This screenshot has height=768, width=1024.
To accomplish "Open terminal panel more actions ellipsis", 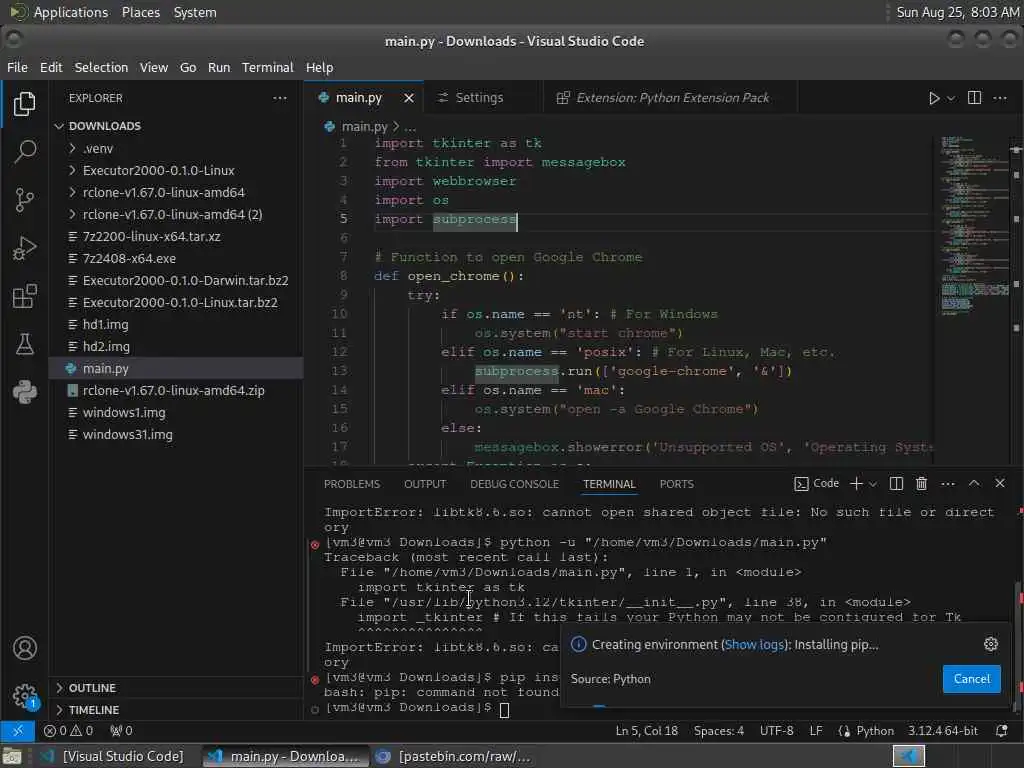I will click(948, 483).
